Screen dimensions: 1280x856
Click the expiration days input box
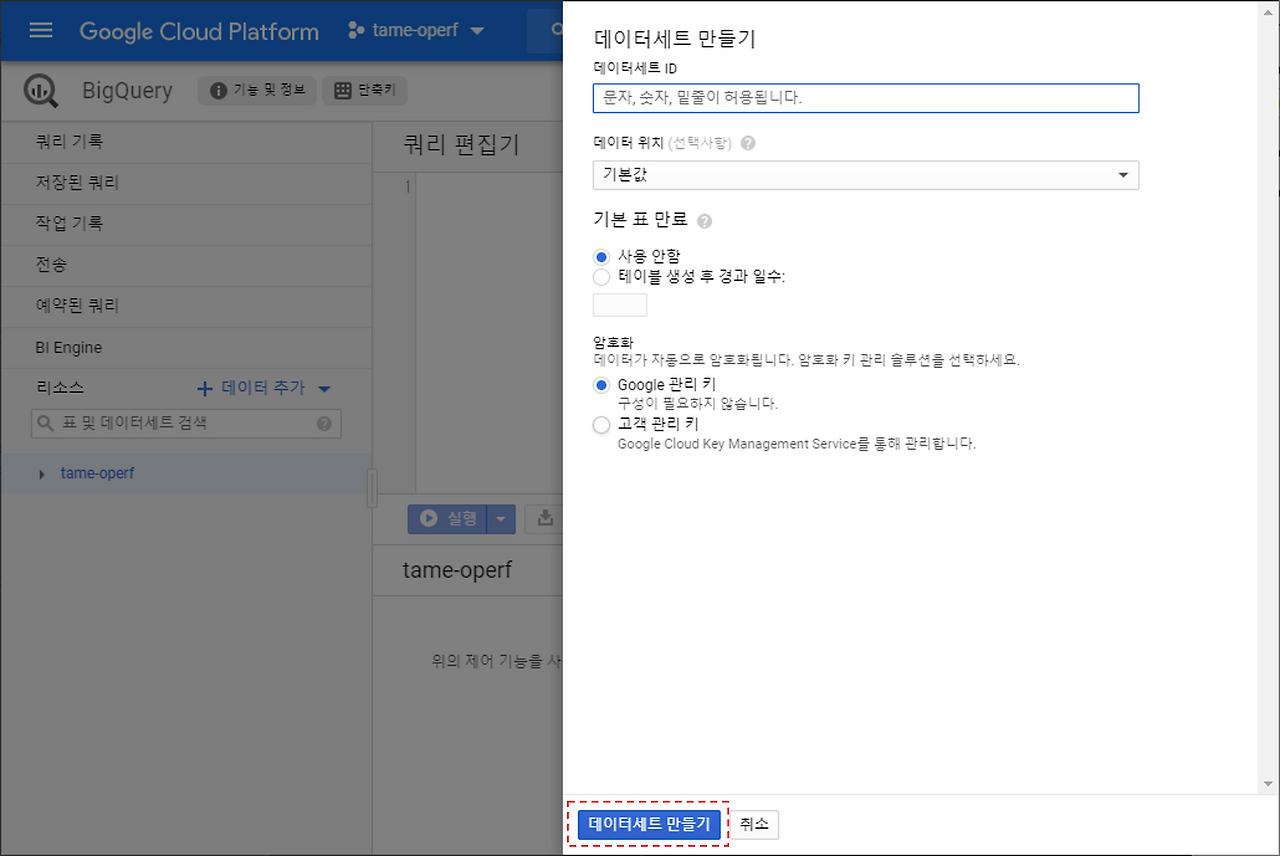coord(620,305)
